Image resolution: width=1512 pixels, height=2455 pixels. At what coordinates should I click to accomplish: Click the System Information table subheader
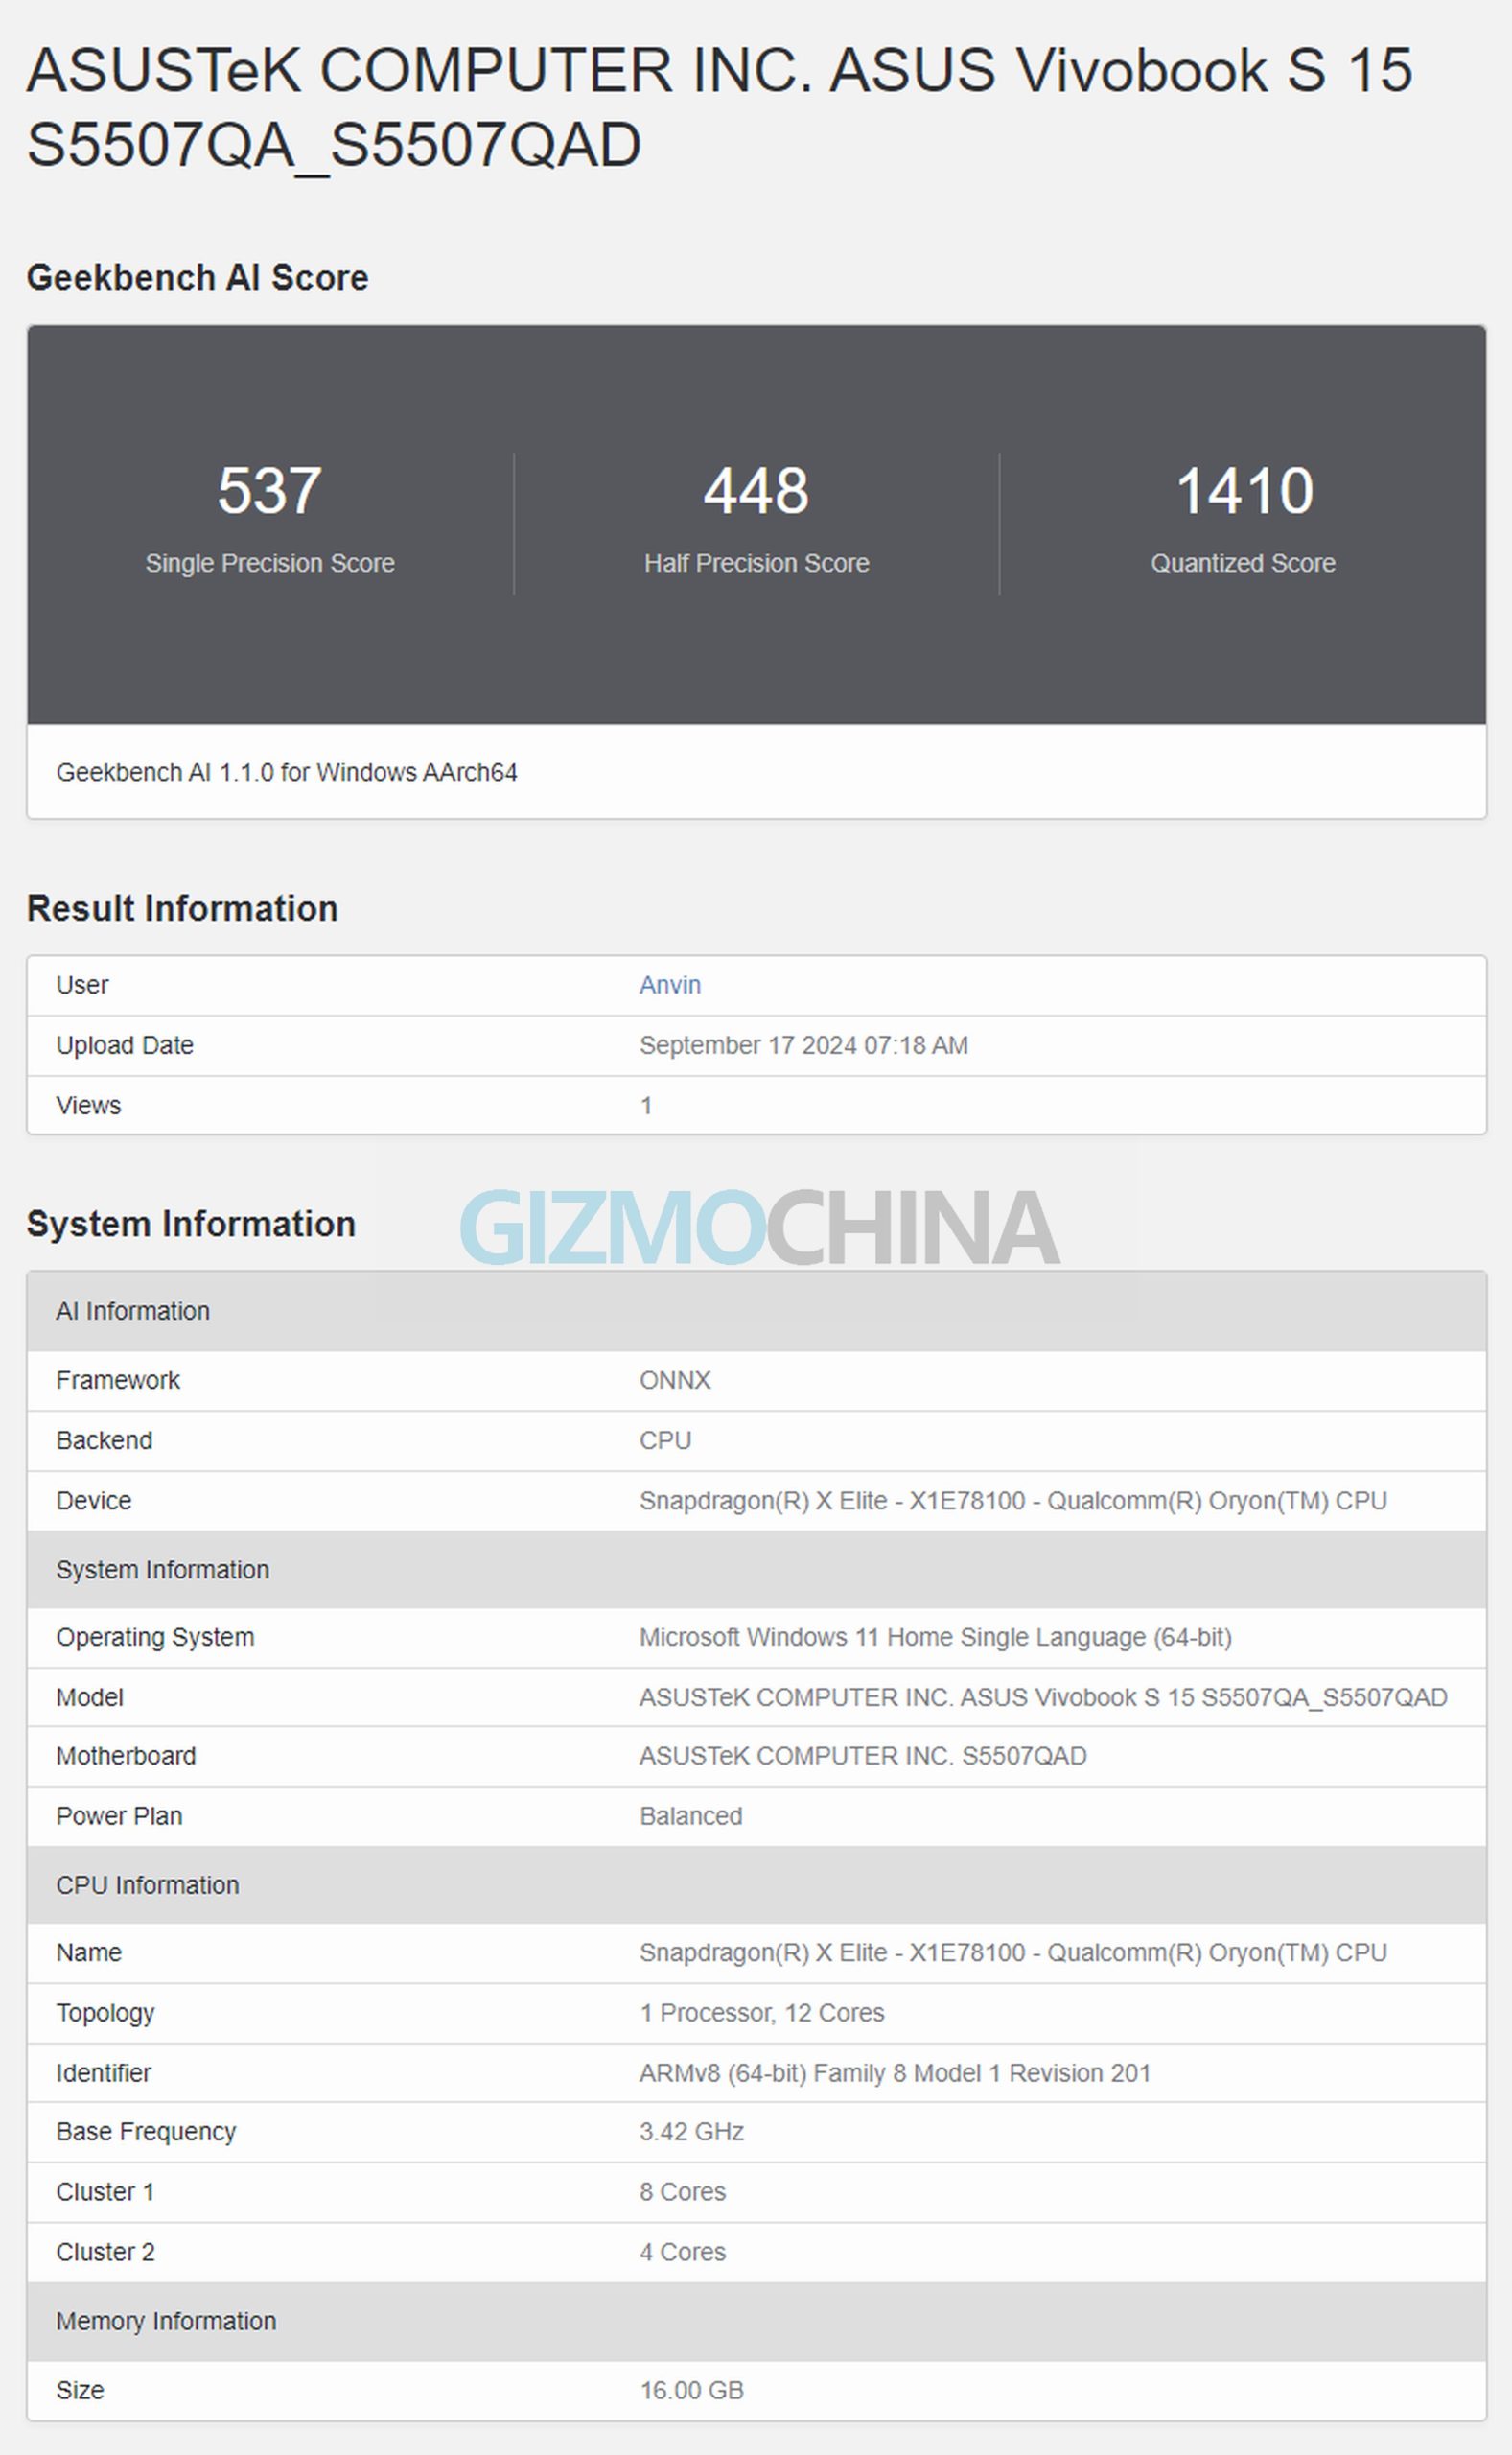[x=756, y=1570]
